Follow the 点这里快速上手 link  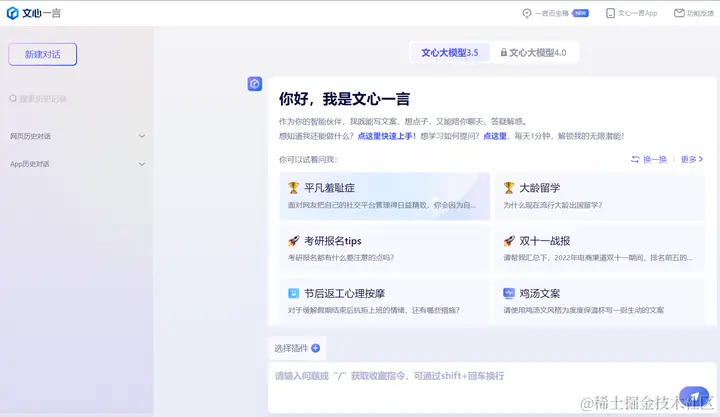point(387,136)
